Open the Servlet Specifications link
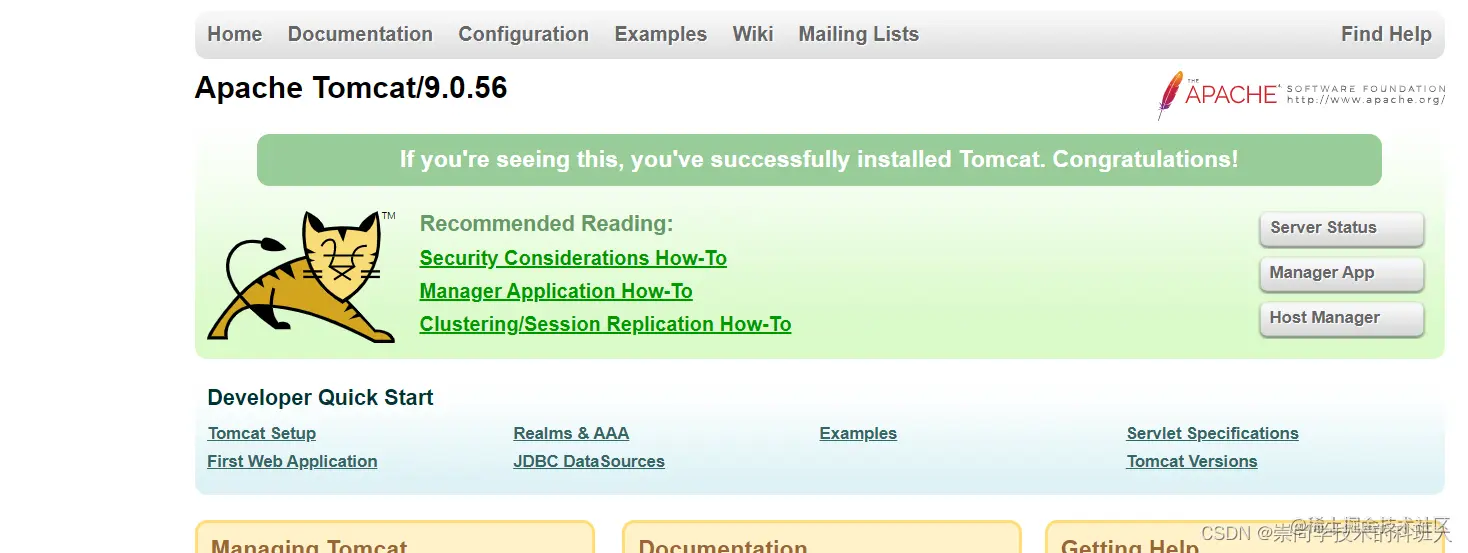Image resolution: width=1468 pixels, height=553 pixels. coord(1212,433)
